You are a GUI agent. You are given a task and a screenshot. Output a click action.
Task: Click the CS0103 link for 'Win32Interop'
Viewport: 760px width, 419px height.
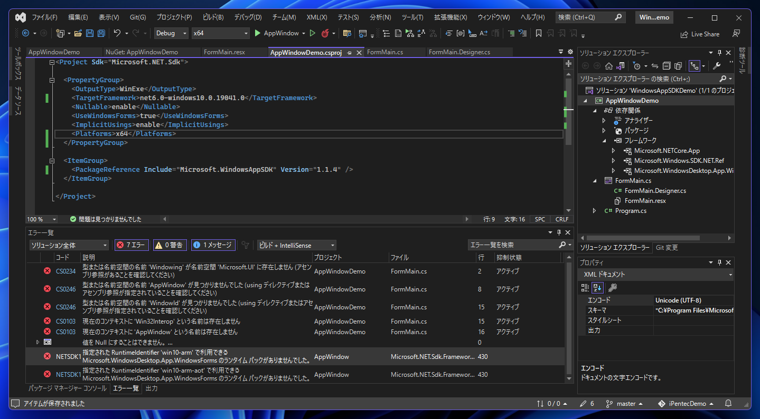[65, 322]
